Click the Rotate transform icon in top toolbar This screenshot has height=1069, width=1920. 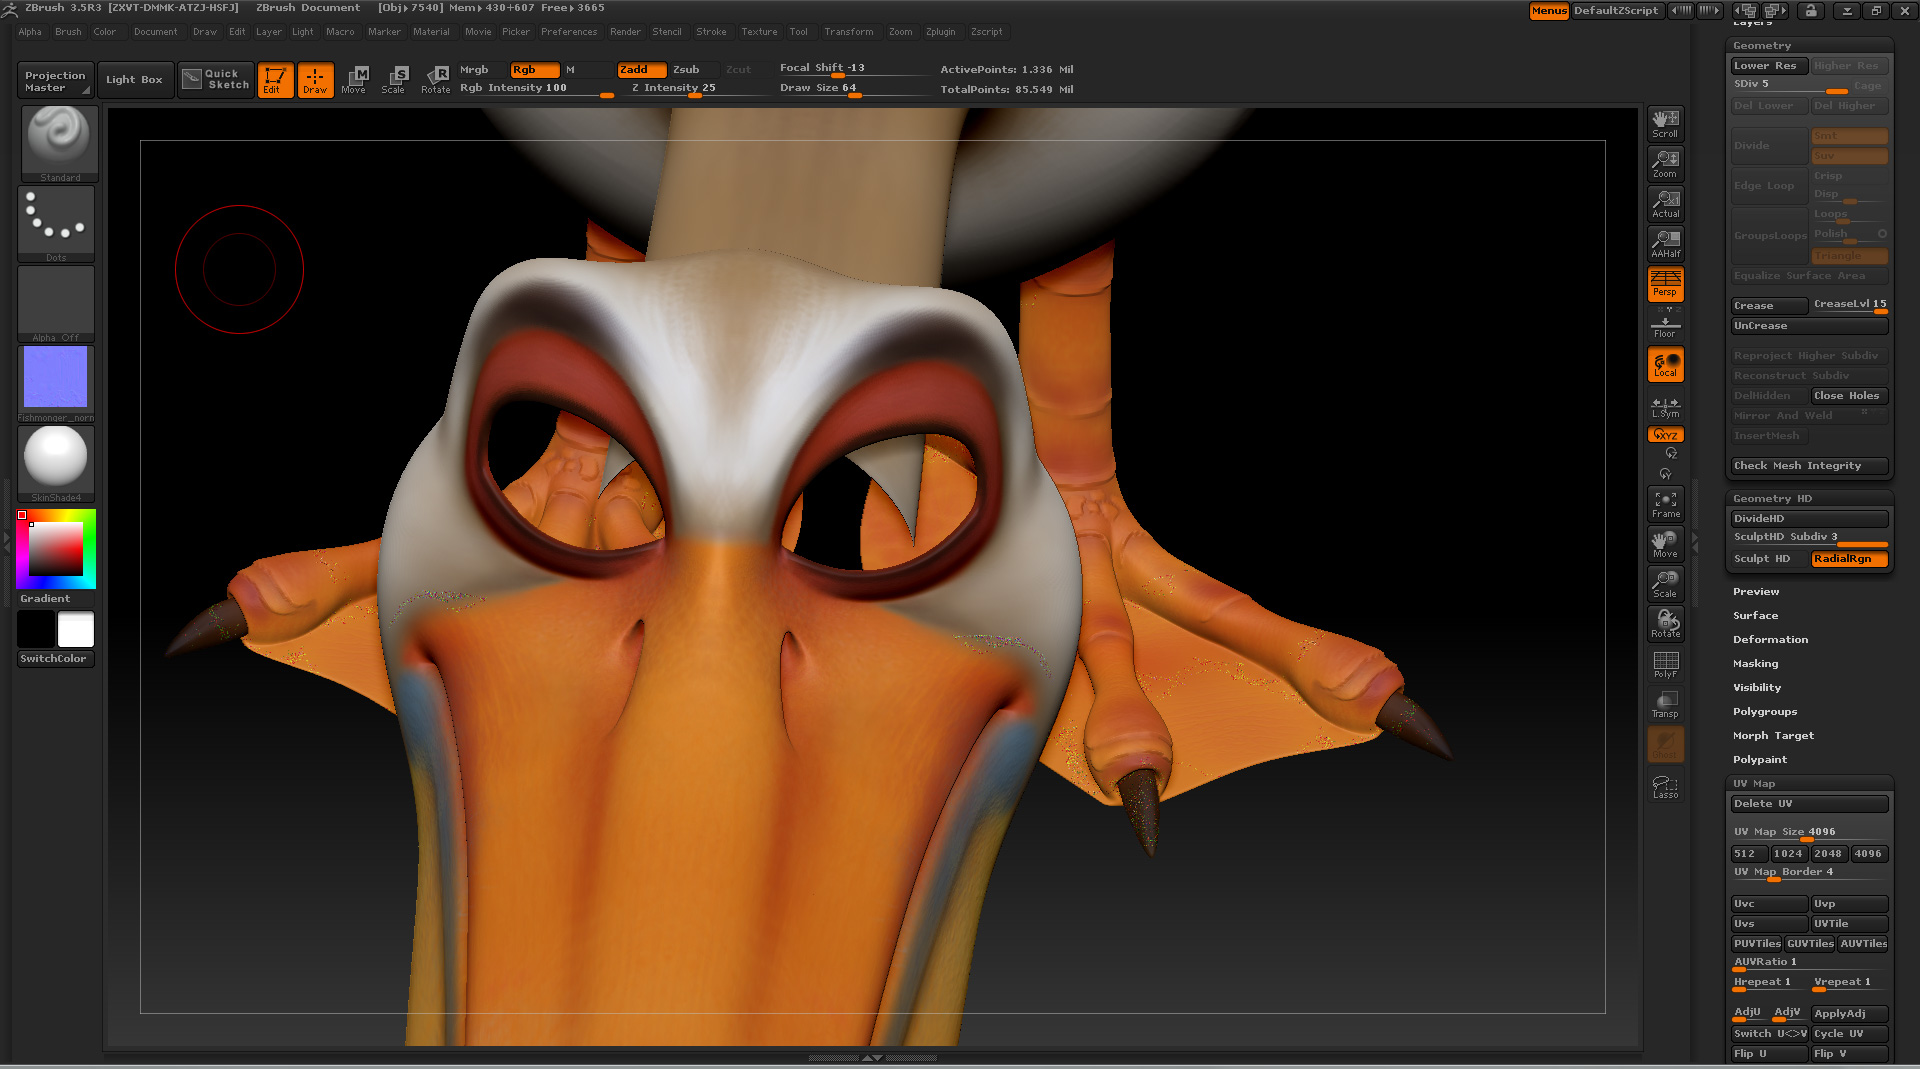[x=436, y=80]
